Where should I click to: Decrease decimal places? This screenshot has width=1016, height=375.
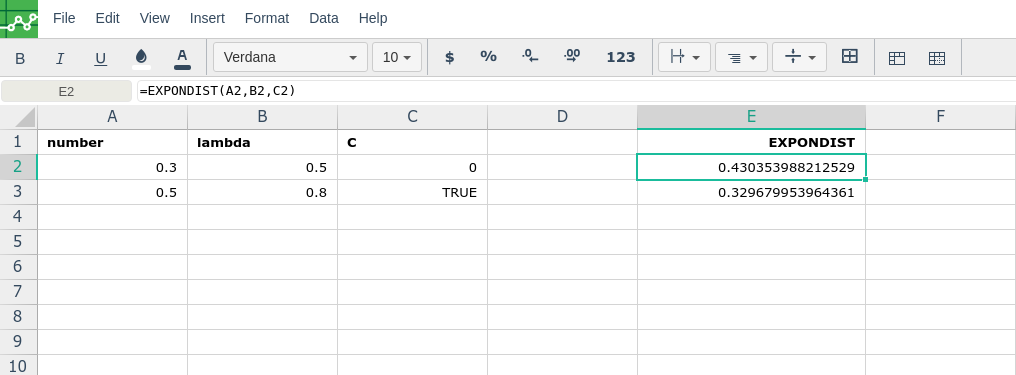(530, 56)
